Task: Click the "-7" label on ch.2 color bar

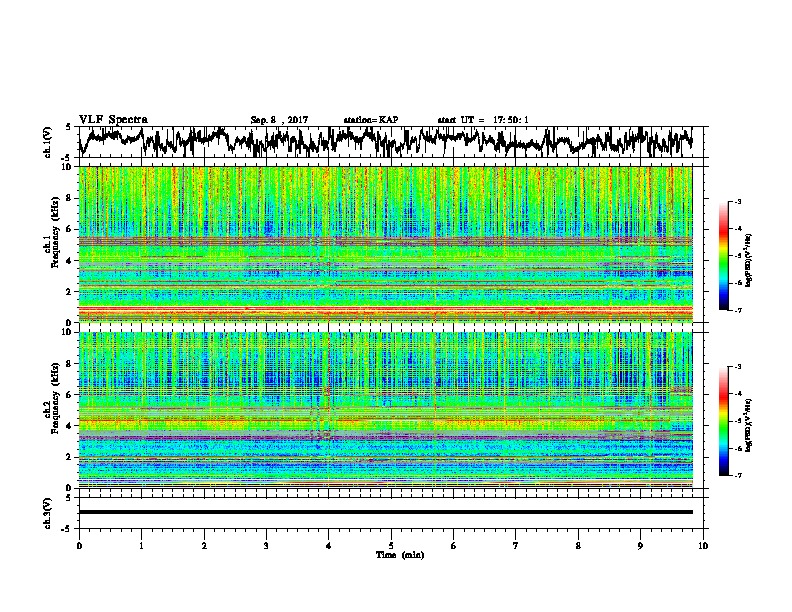Action: pos(737,476)
